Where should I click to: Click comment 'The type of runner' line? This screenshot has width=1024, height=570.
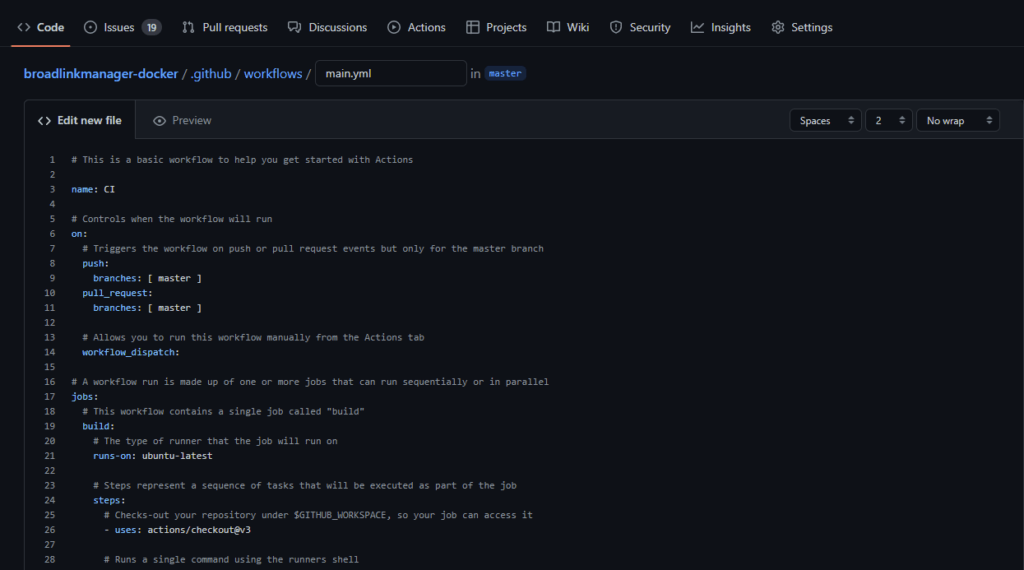[216, 441]
